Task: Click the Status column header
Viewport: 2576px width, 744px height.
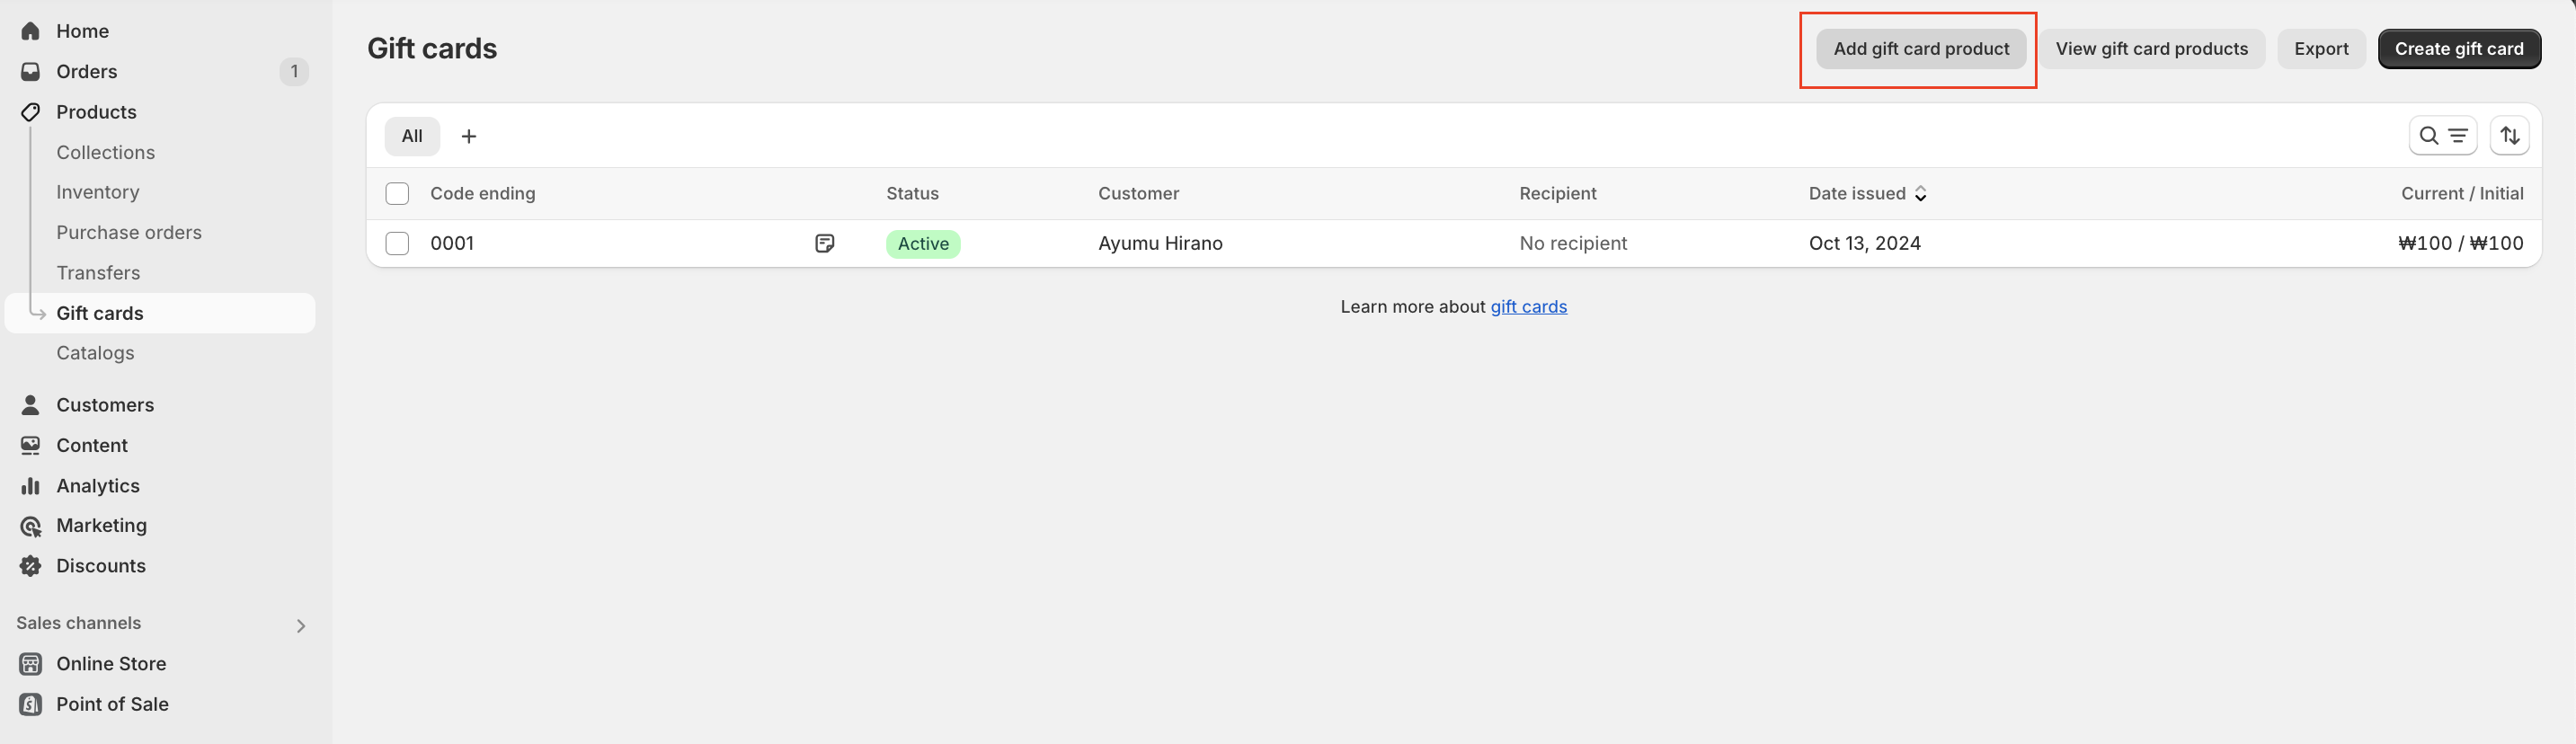Action: pos(912,194)
